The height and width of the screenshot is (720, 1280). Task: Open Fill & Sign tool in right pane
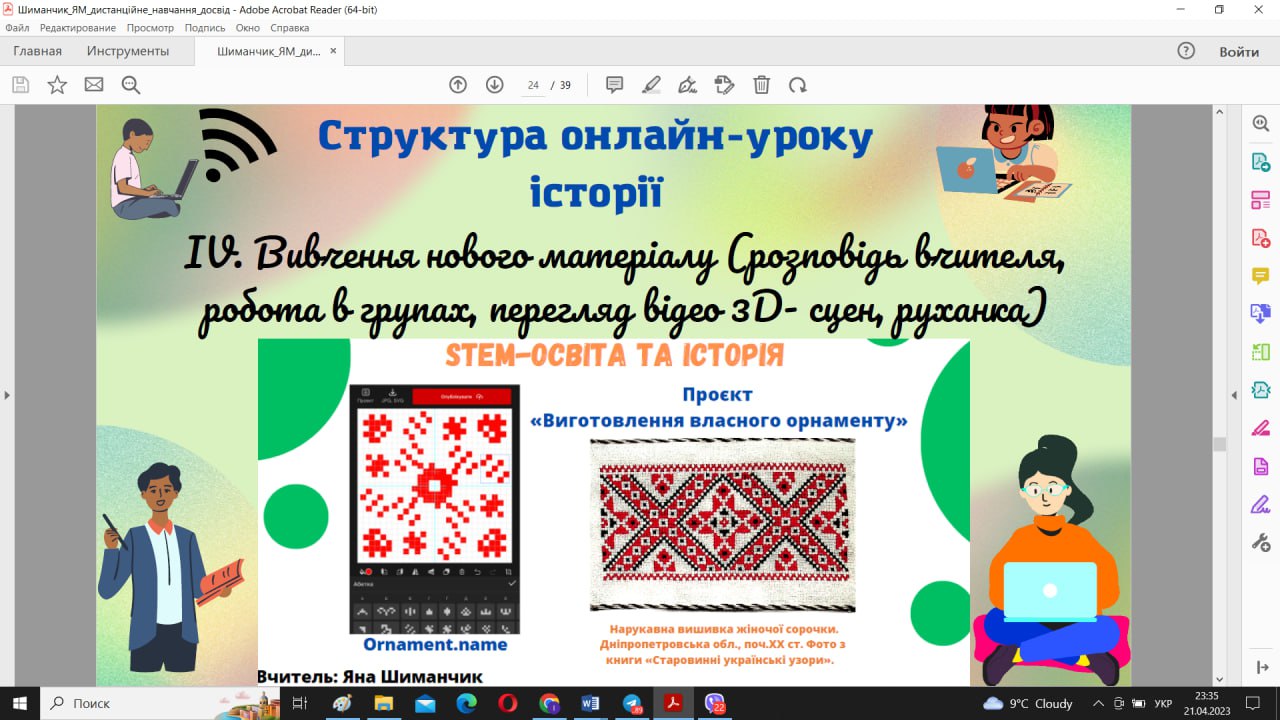click(1261, 504)
